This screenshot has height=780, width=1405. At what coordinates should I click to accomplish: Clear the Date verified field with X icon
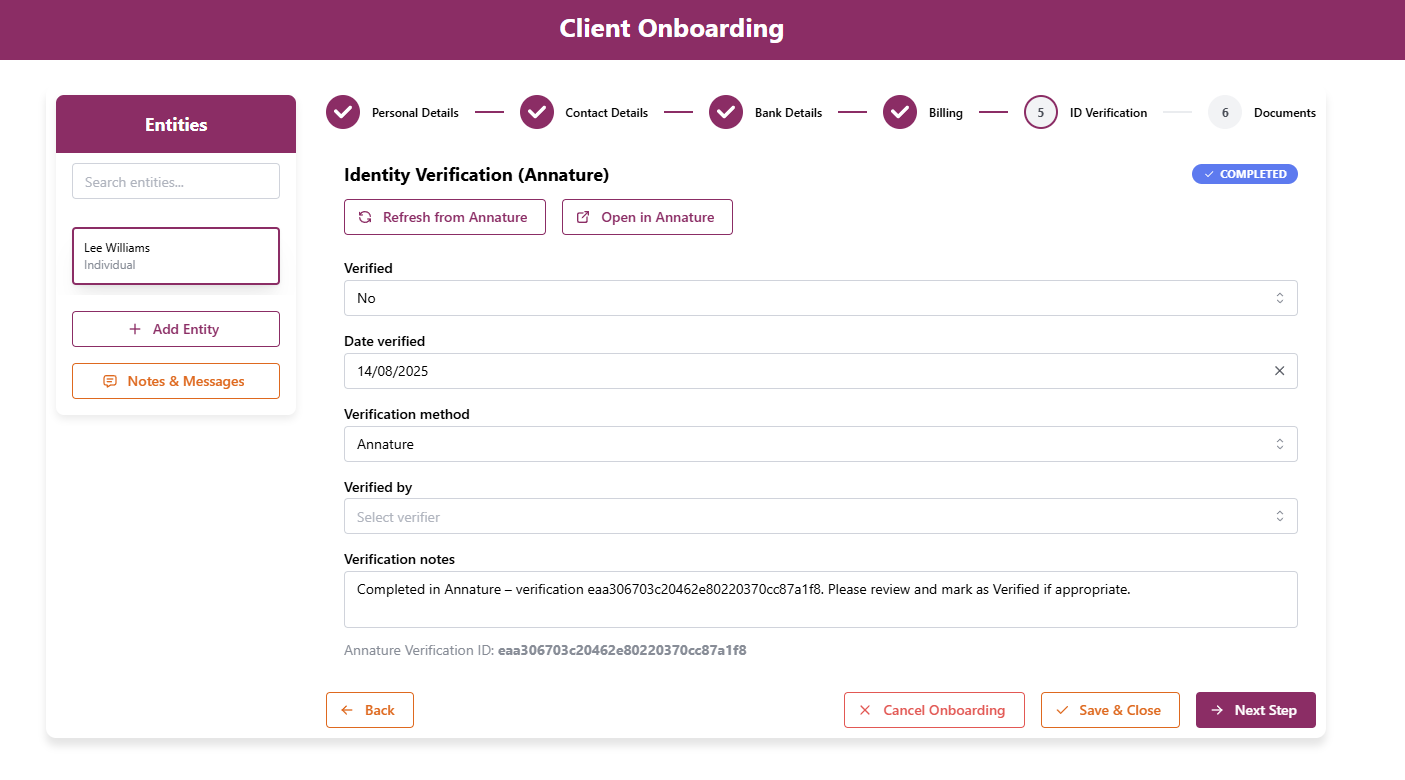[x=1279, y=371]
